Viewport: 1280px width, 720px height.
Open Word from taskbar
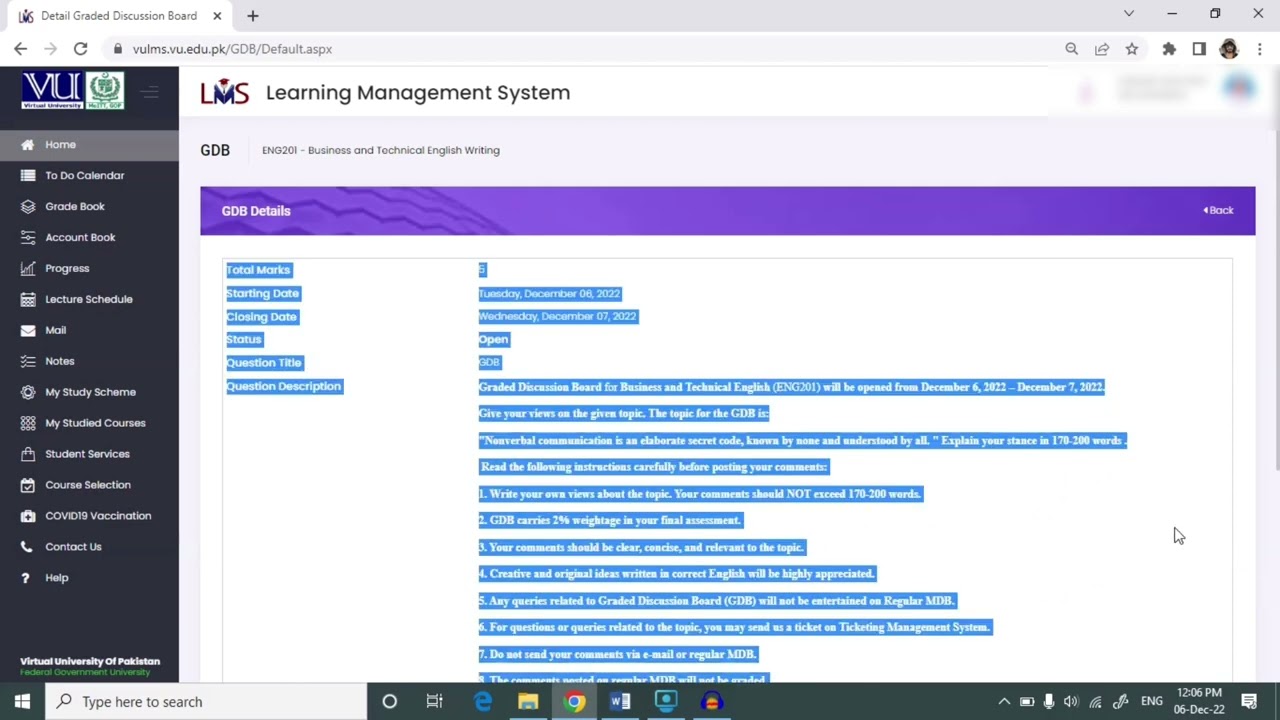point(620,702)
